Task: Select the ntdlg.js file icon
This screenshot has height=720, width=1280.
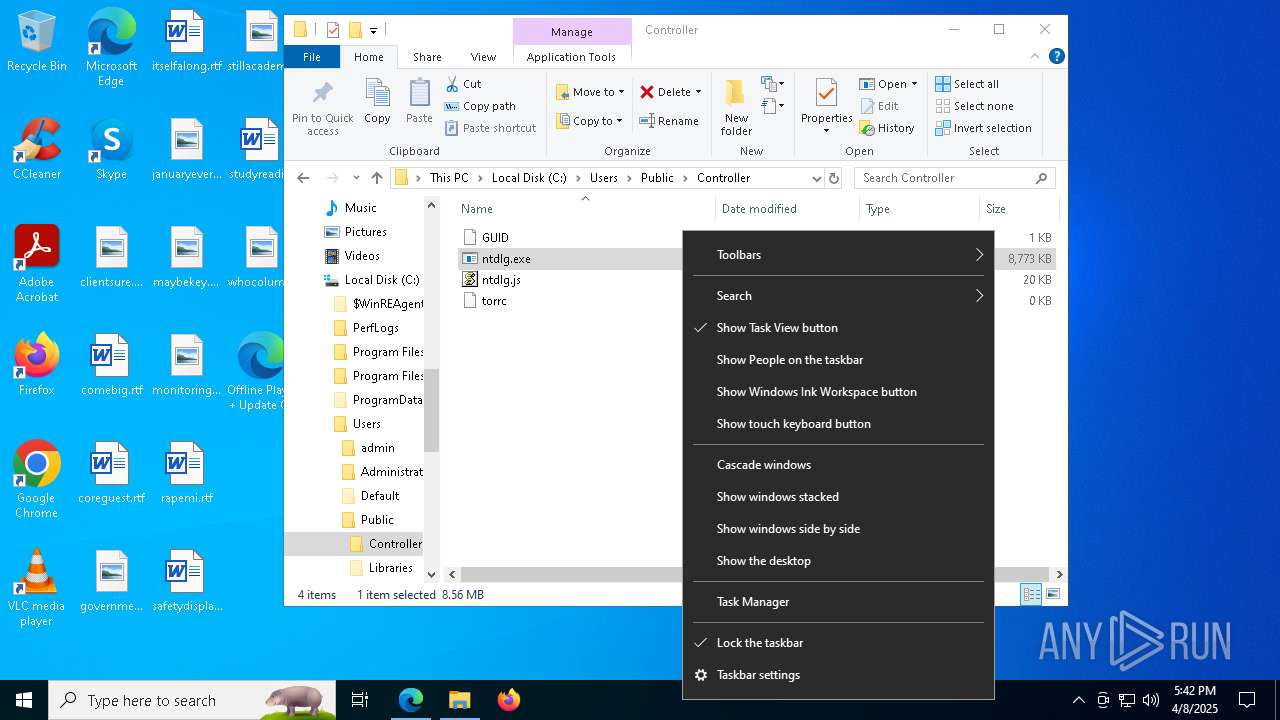Action: [x=470, y=280]
